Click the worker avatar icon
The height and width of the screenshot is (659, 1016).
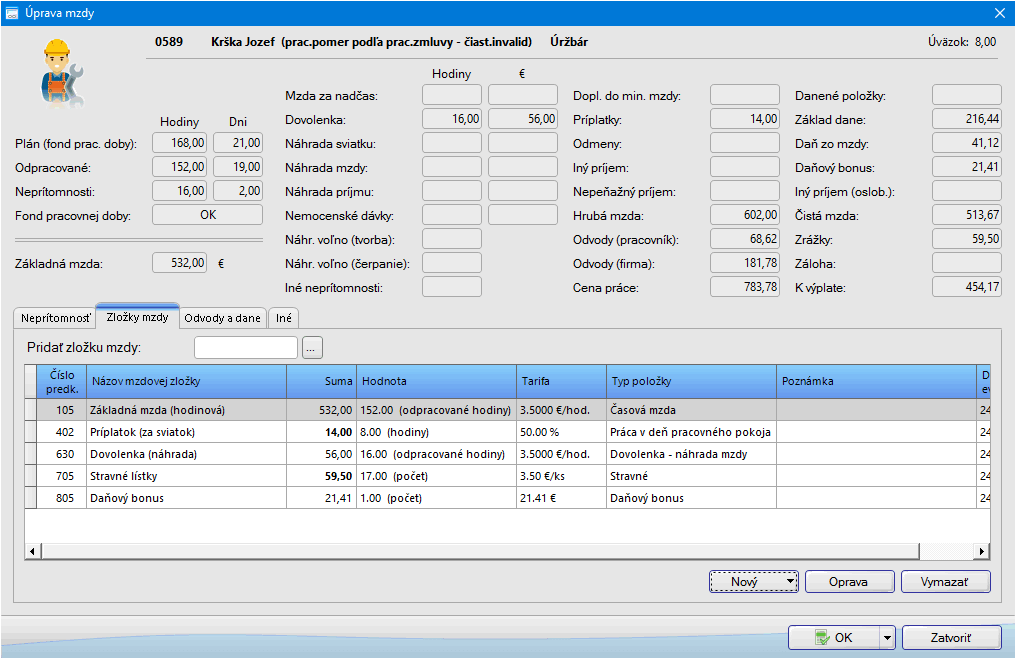tap(58, 73)
